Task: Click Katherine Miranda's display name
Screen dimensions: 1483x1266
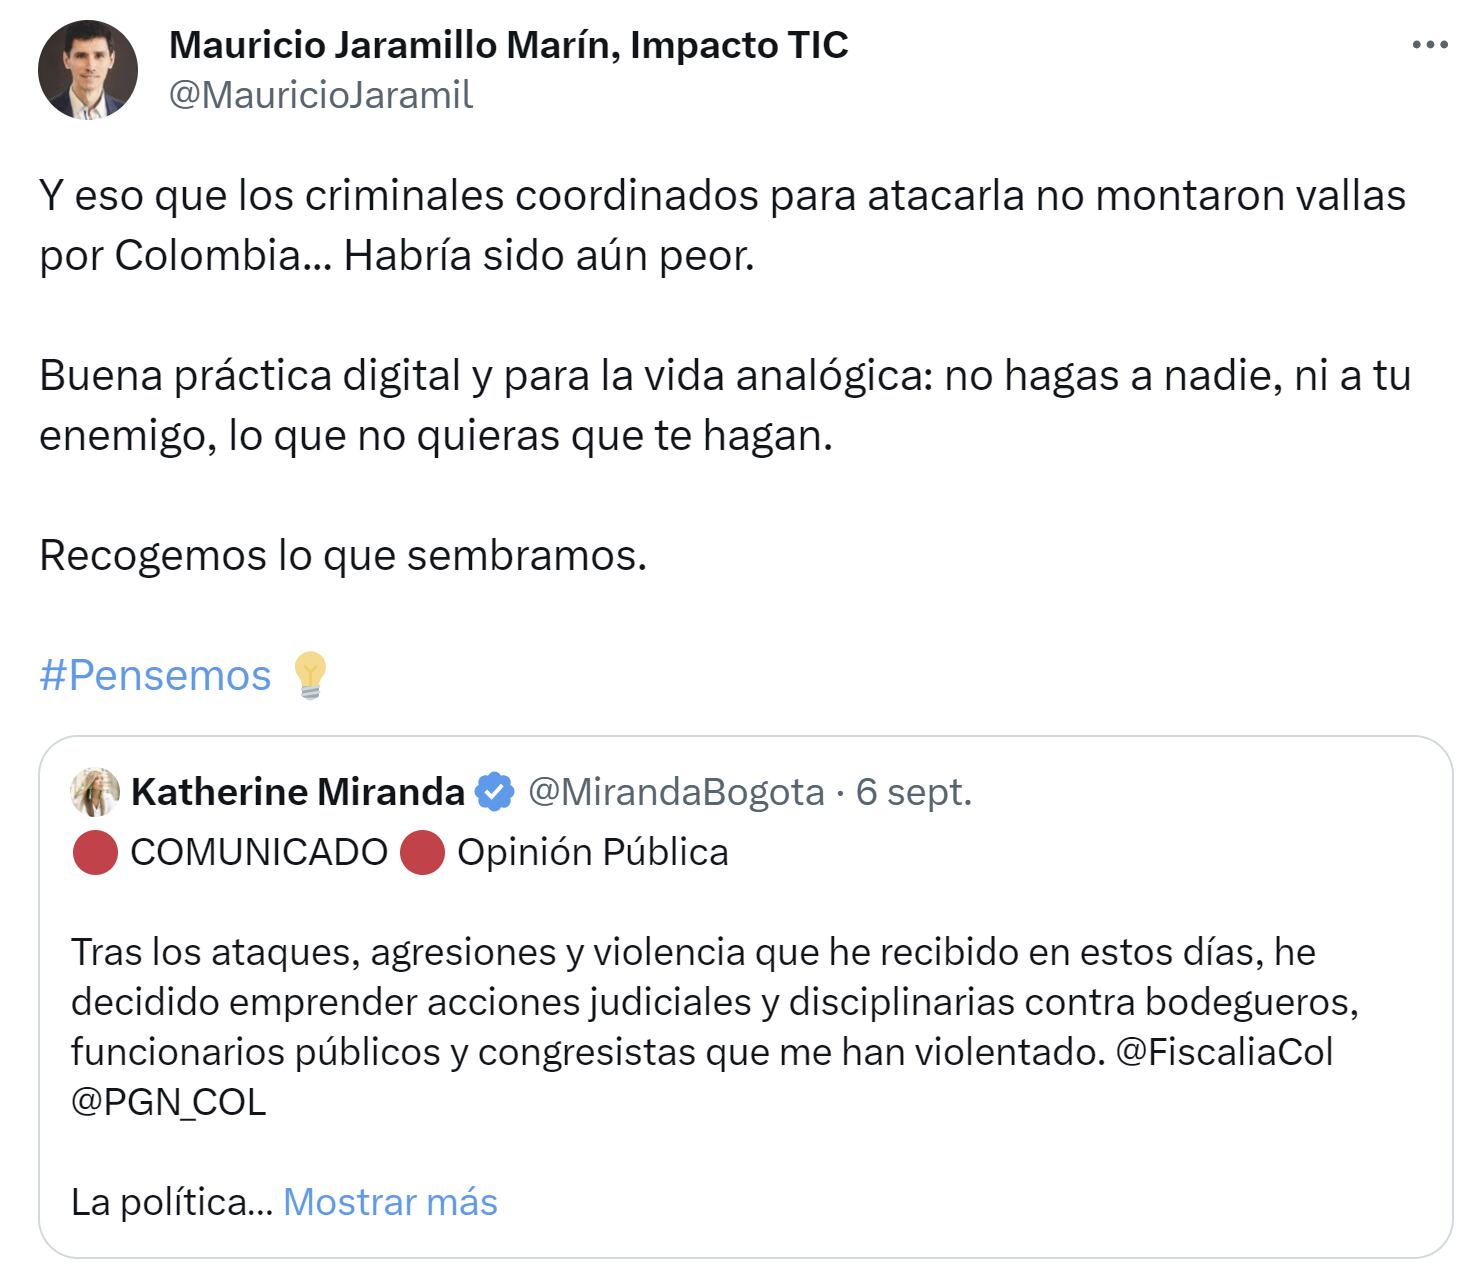Action: [295, 790]
